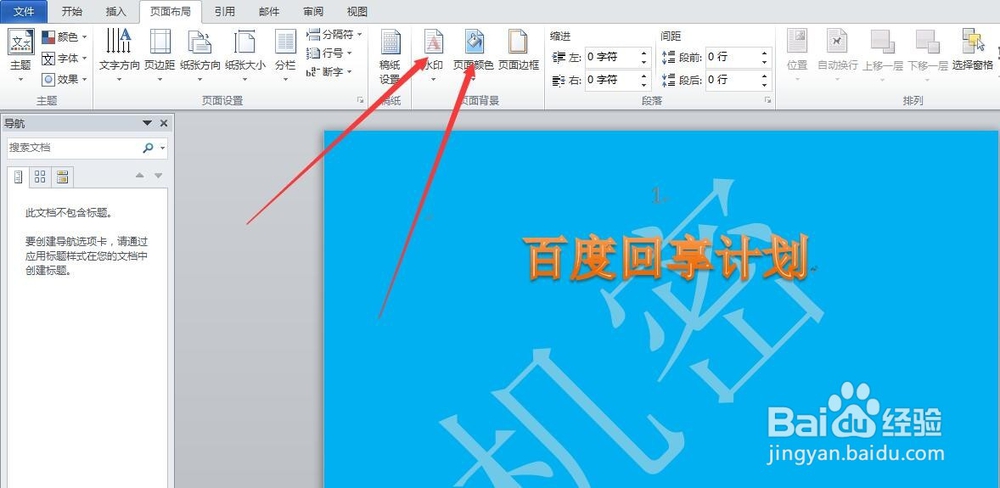Open theme 效果 effects dropdown
Screen dimensions: 1000x488
coord(64,79)
